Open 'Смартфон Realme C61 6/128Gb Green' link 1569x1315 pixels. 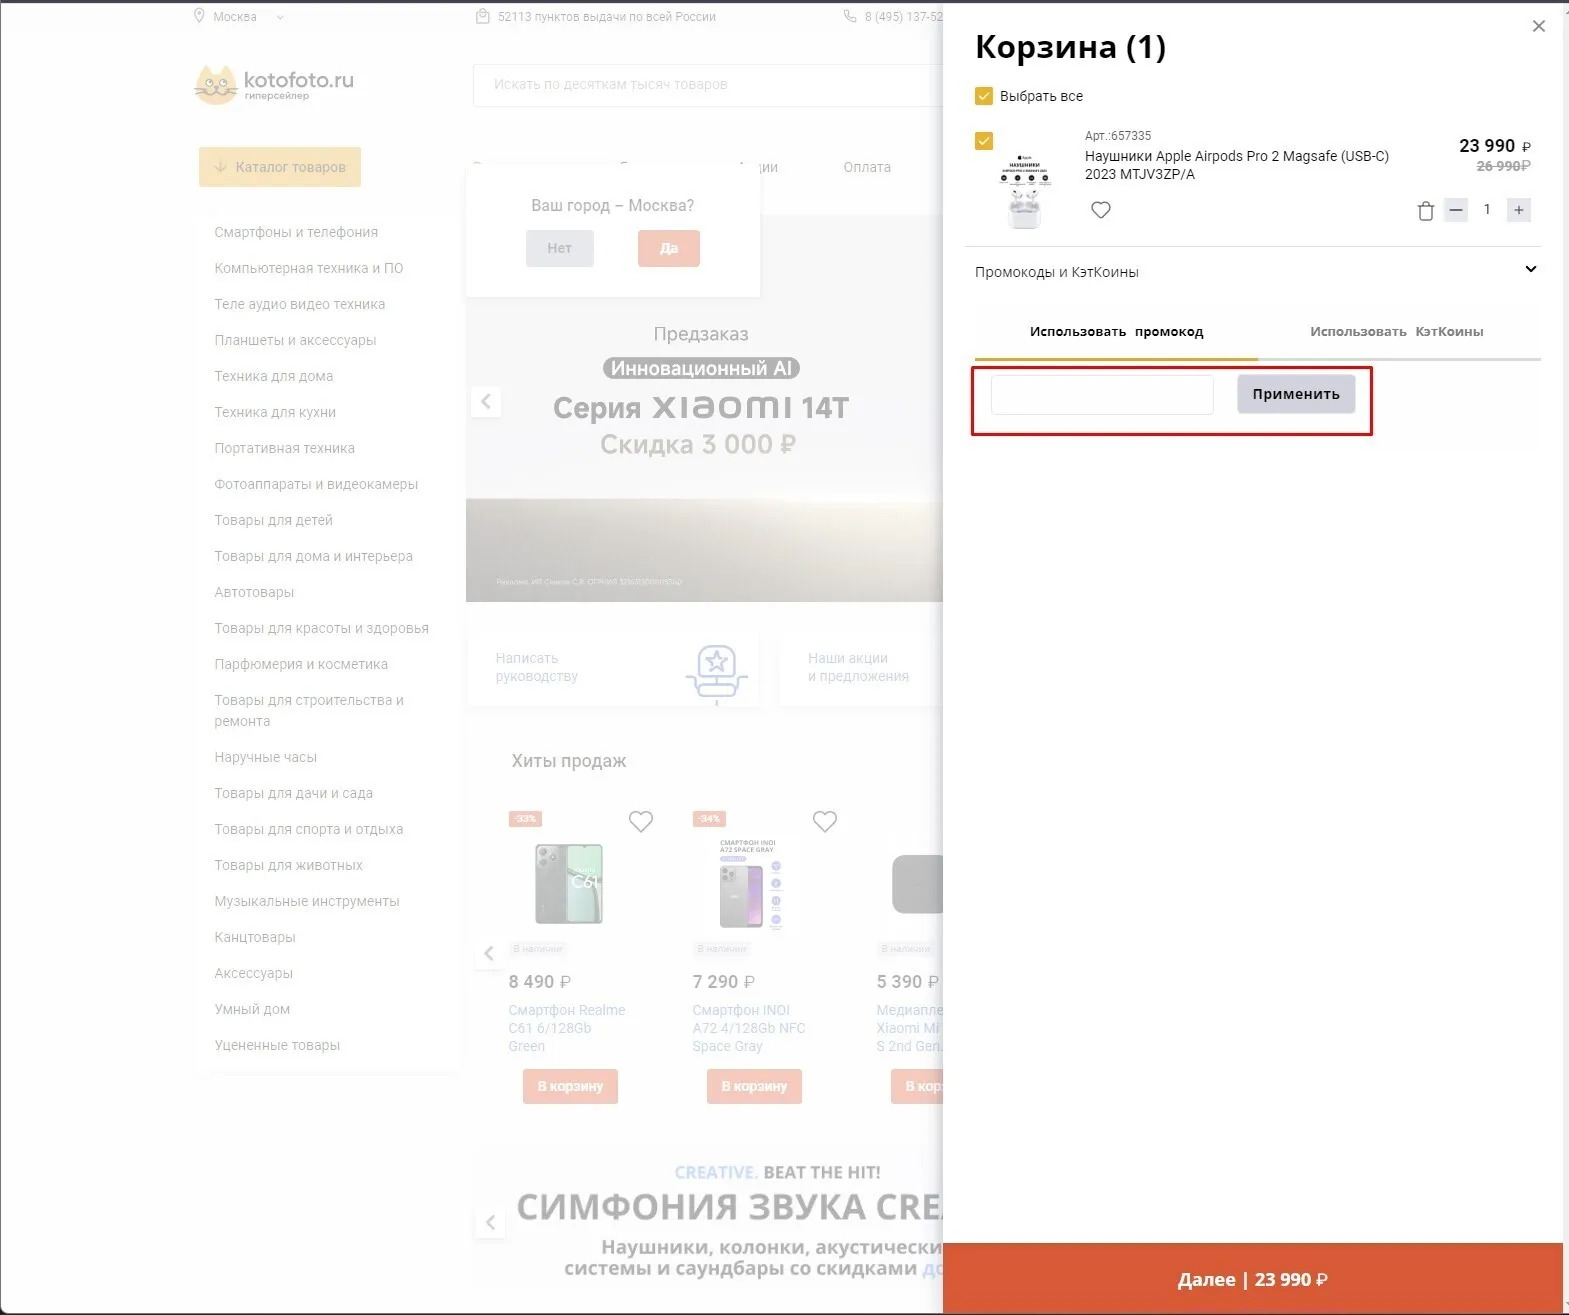tap(567, 1028)
